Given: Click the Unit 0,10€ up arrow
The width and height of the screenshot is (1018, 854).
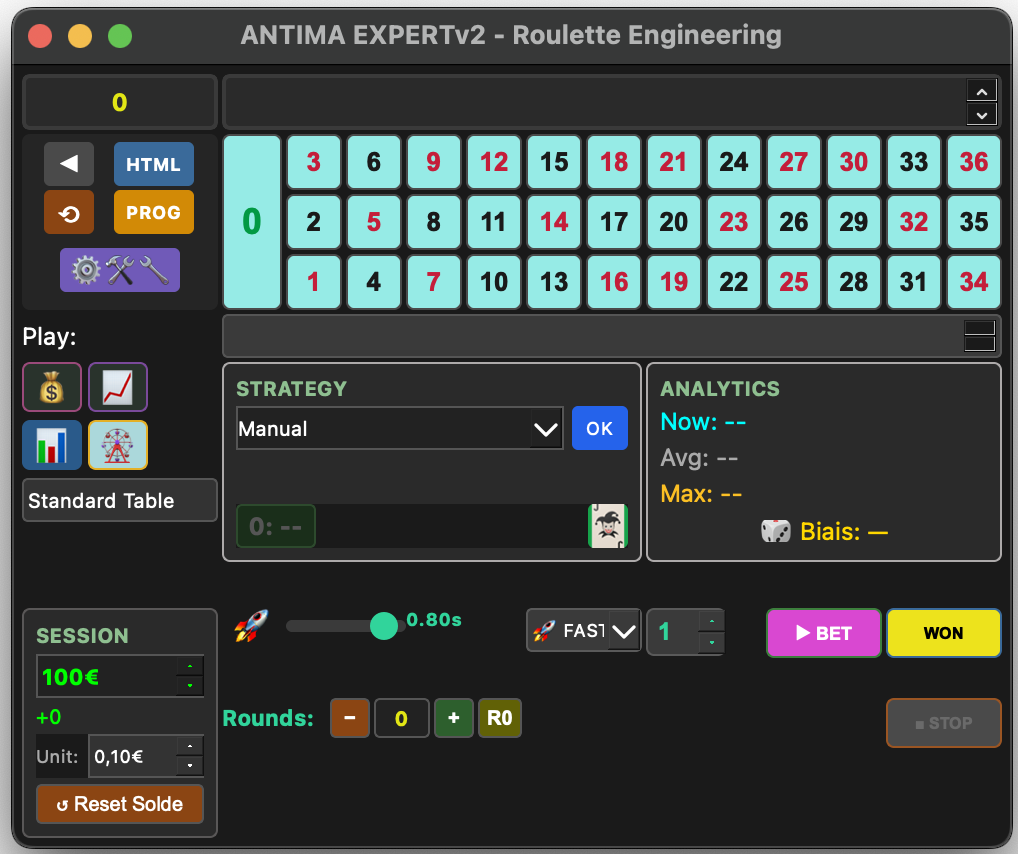Looking at the screenshot, I should click(190, 746).
